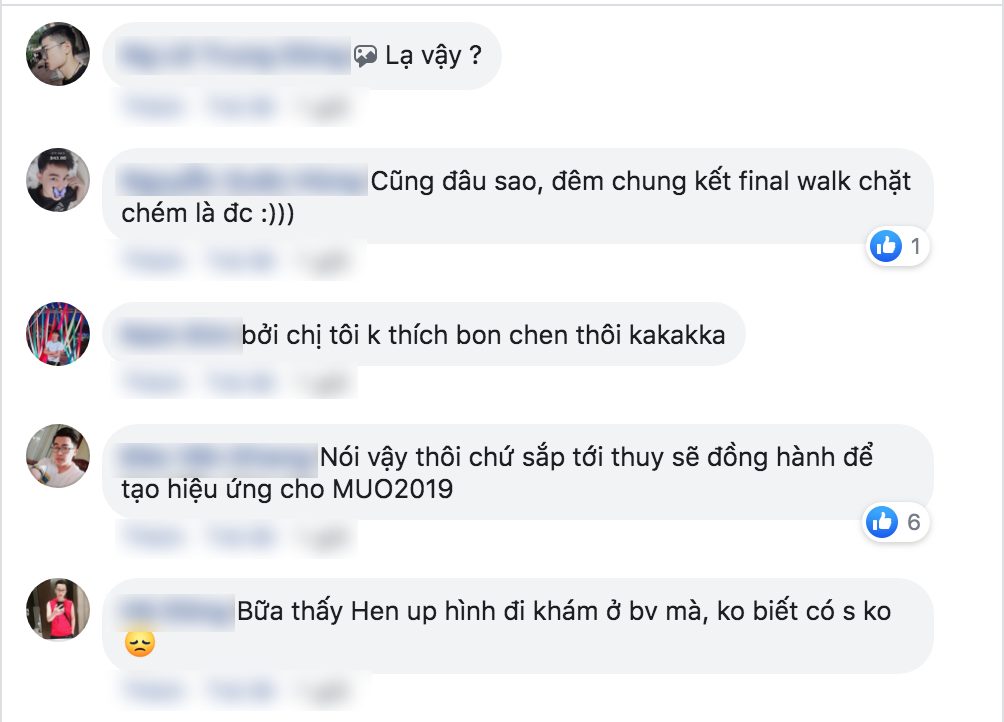Open the red-shirt avatar beside "Bữa thấy Hen" comment

[58, 609]
